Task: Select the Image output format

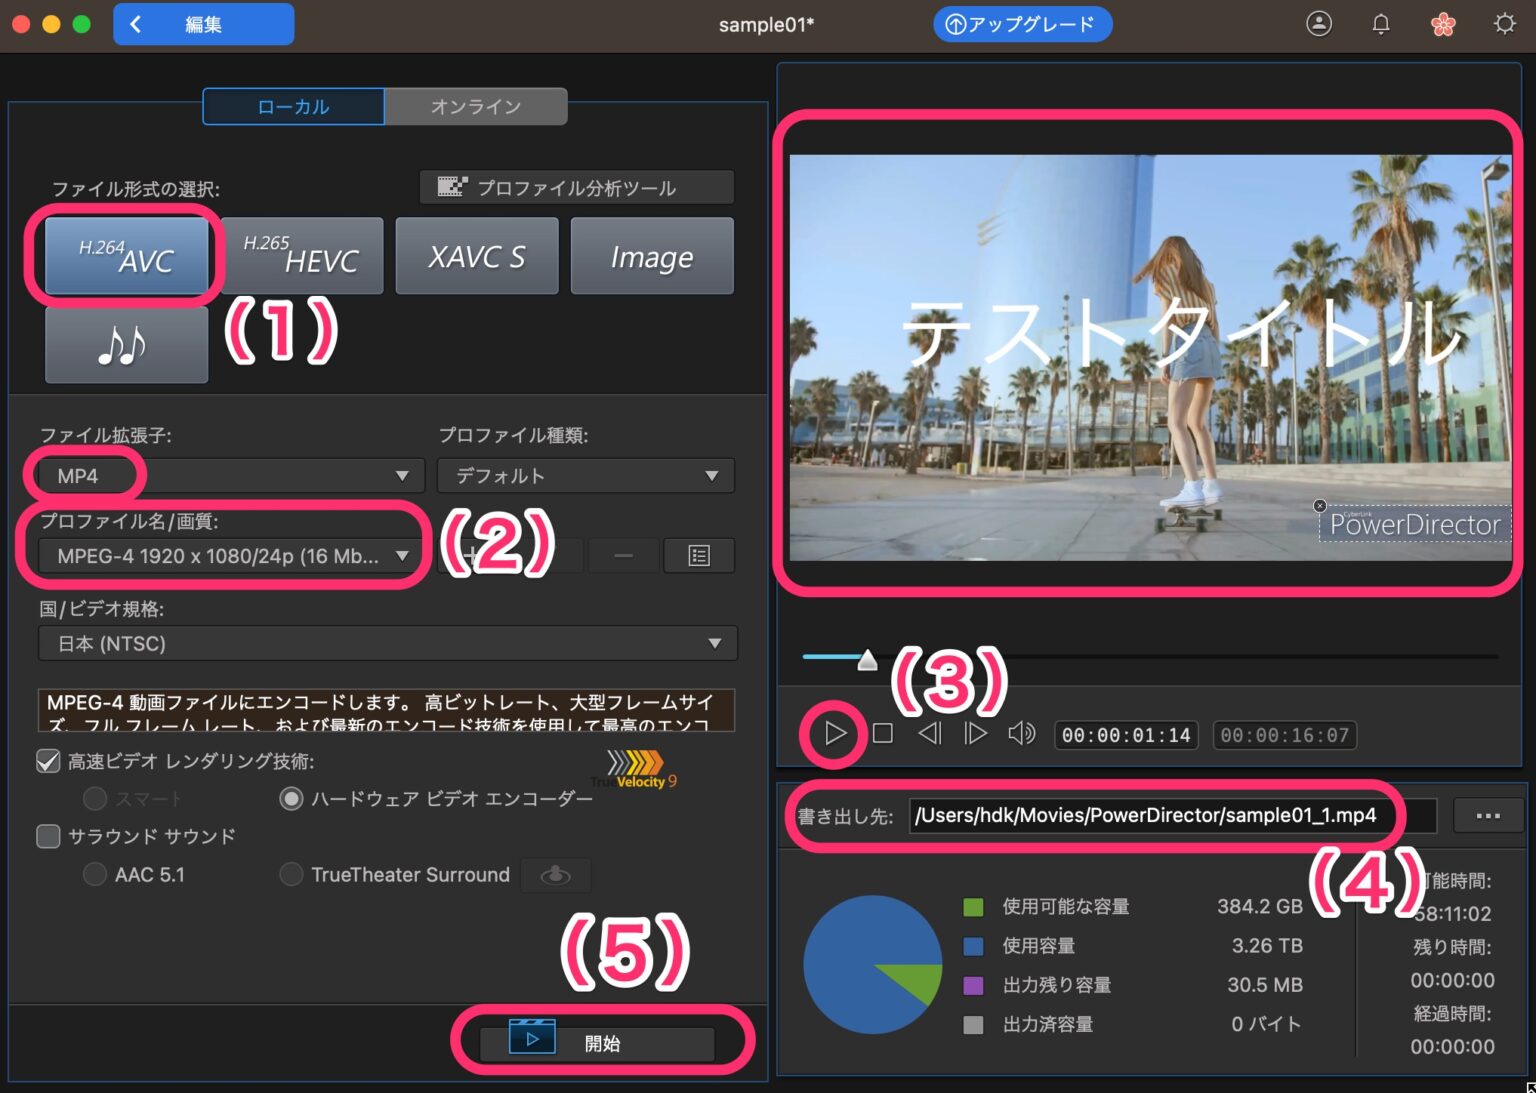Action: (x=652, y=256)
